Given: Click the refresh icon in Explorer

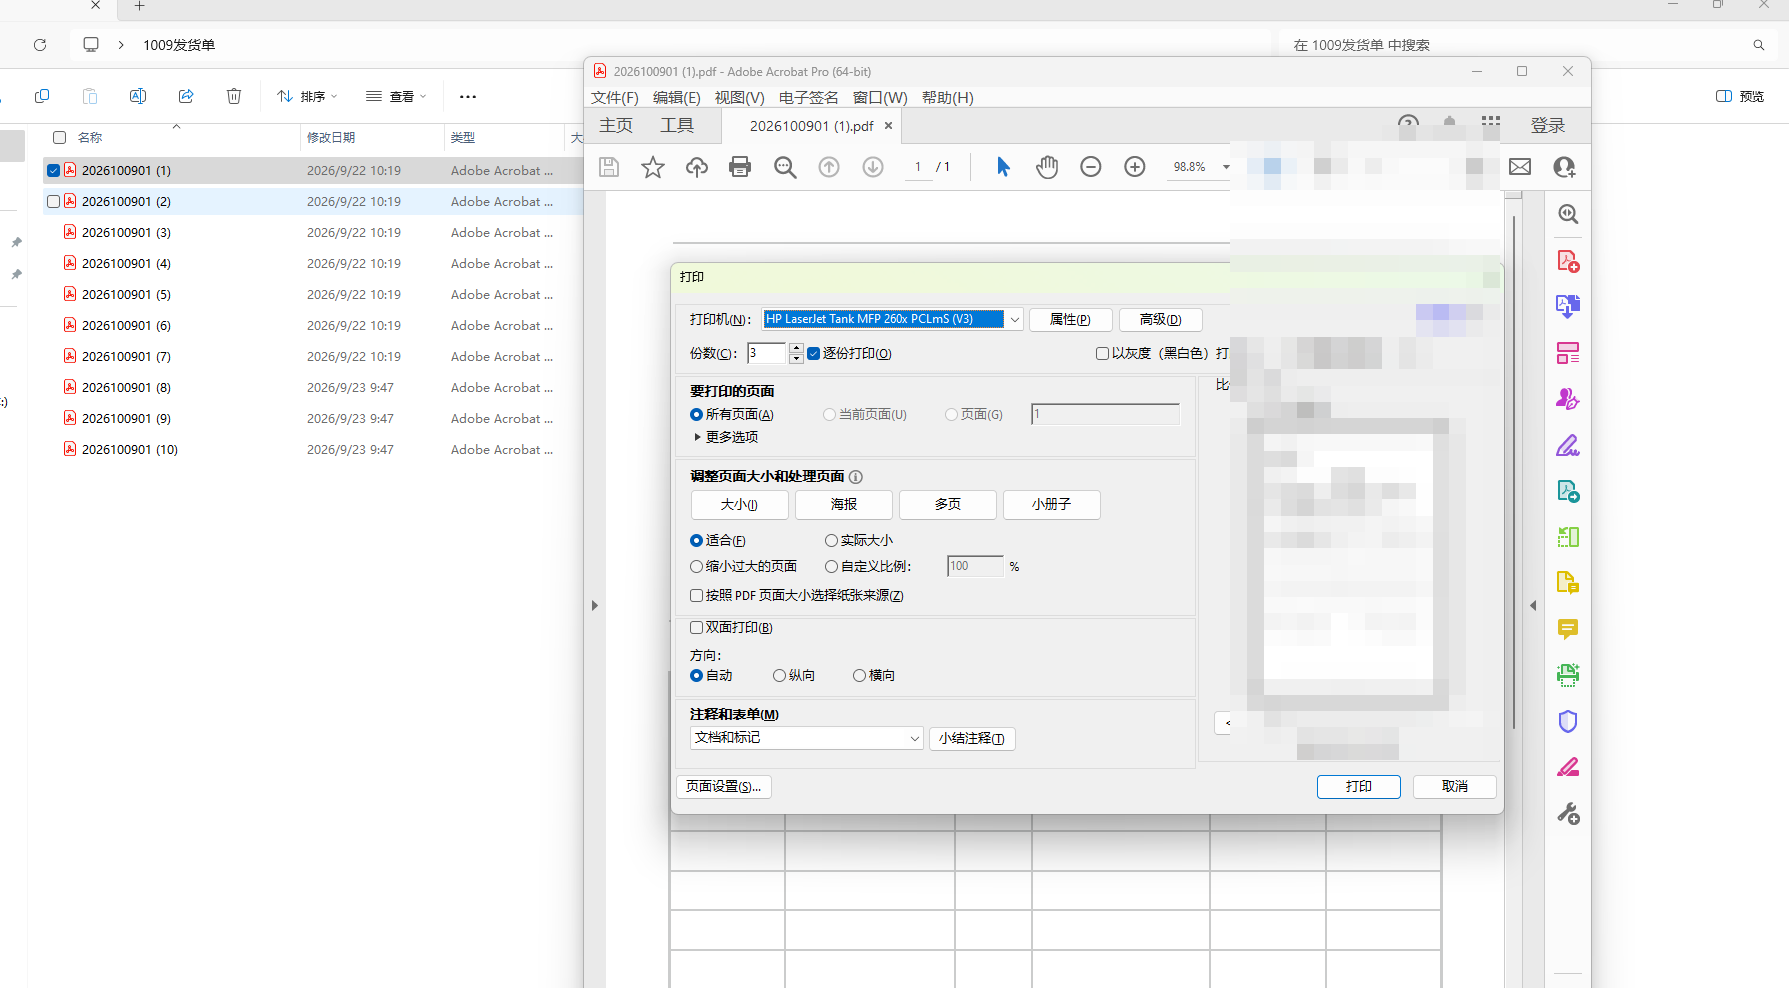Looking at the screenshot, I should coord(40,45).
